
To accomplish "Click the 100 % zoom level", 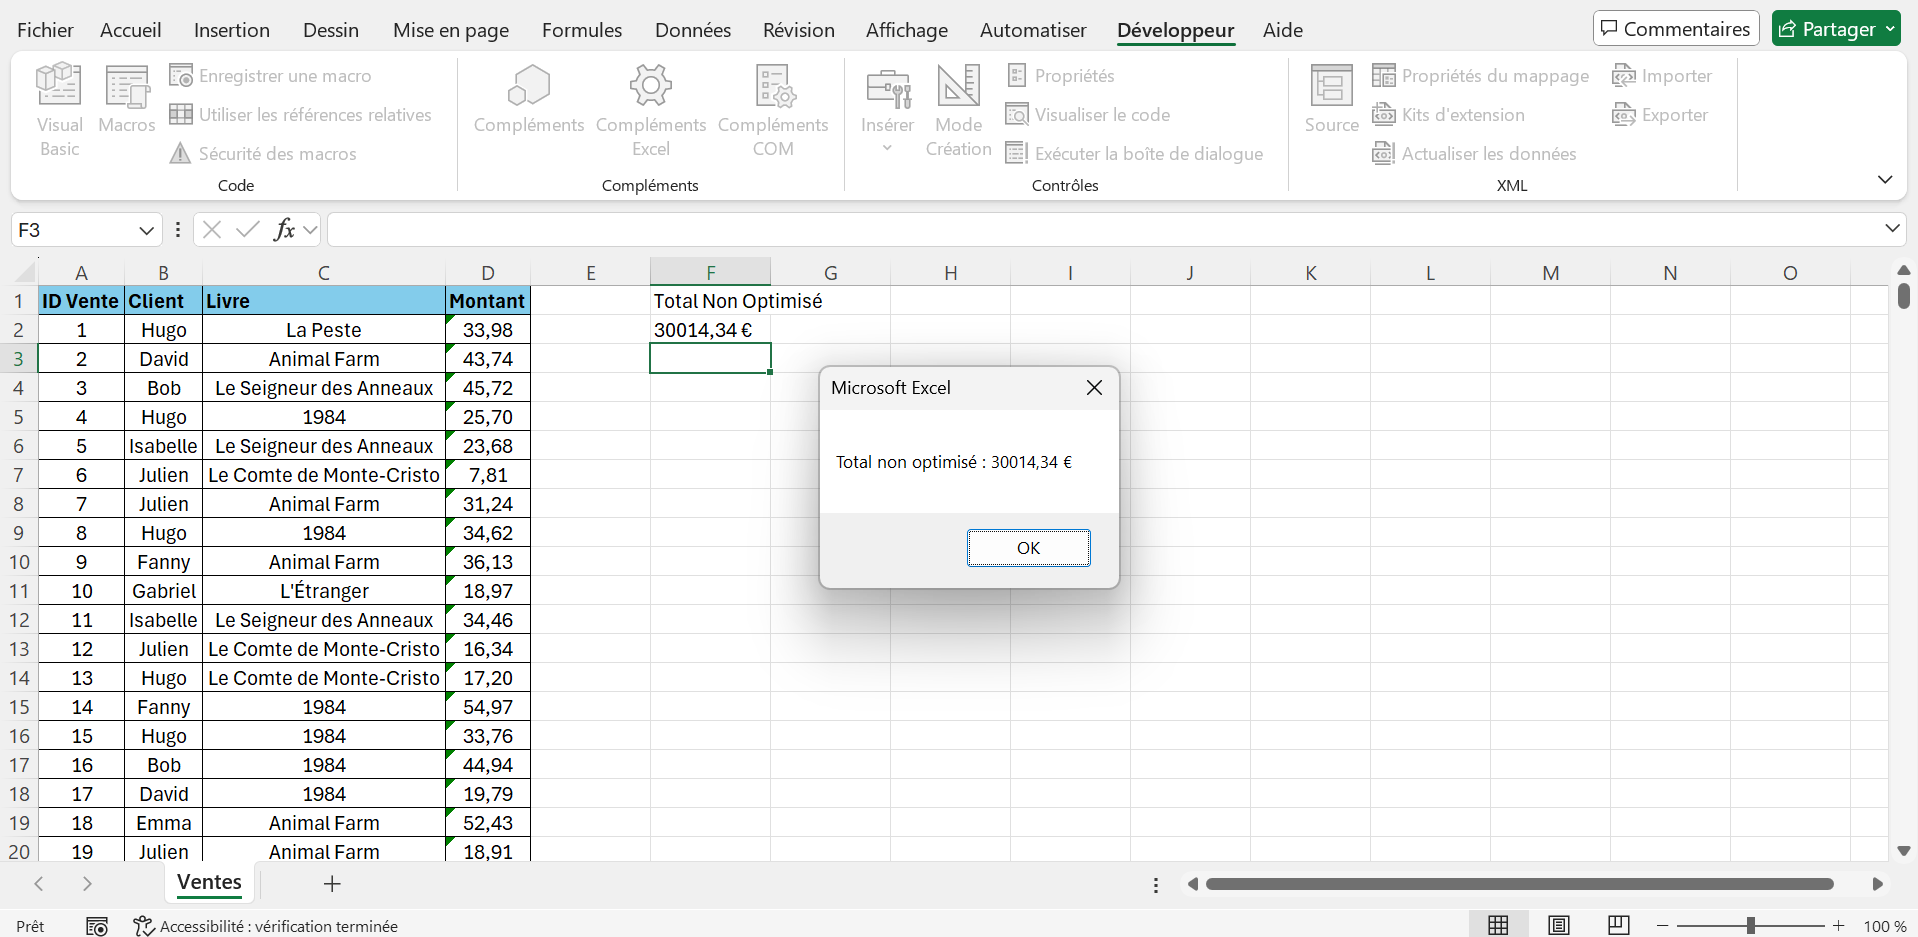I will tap(1883, 927).
